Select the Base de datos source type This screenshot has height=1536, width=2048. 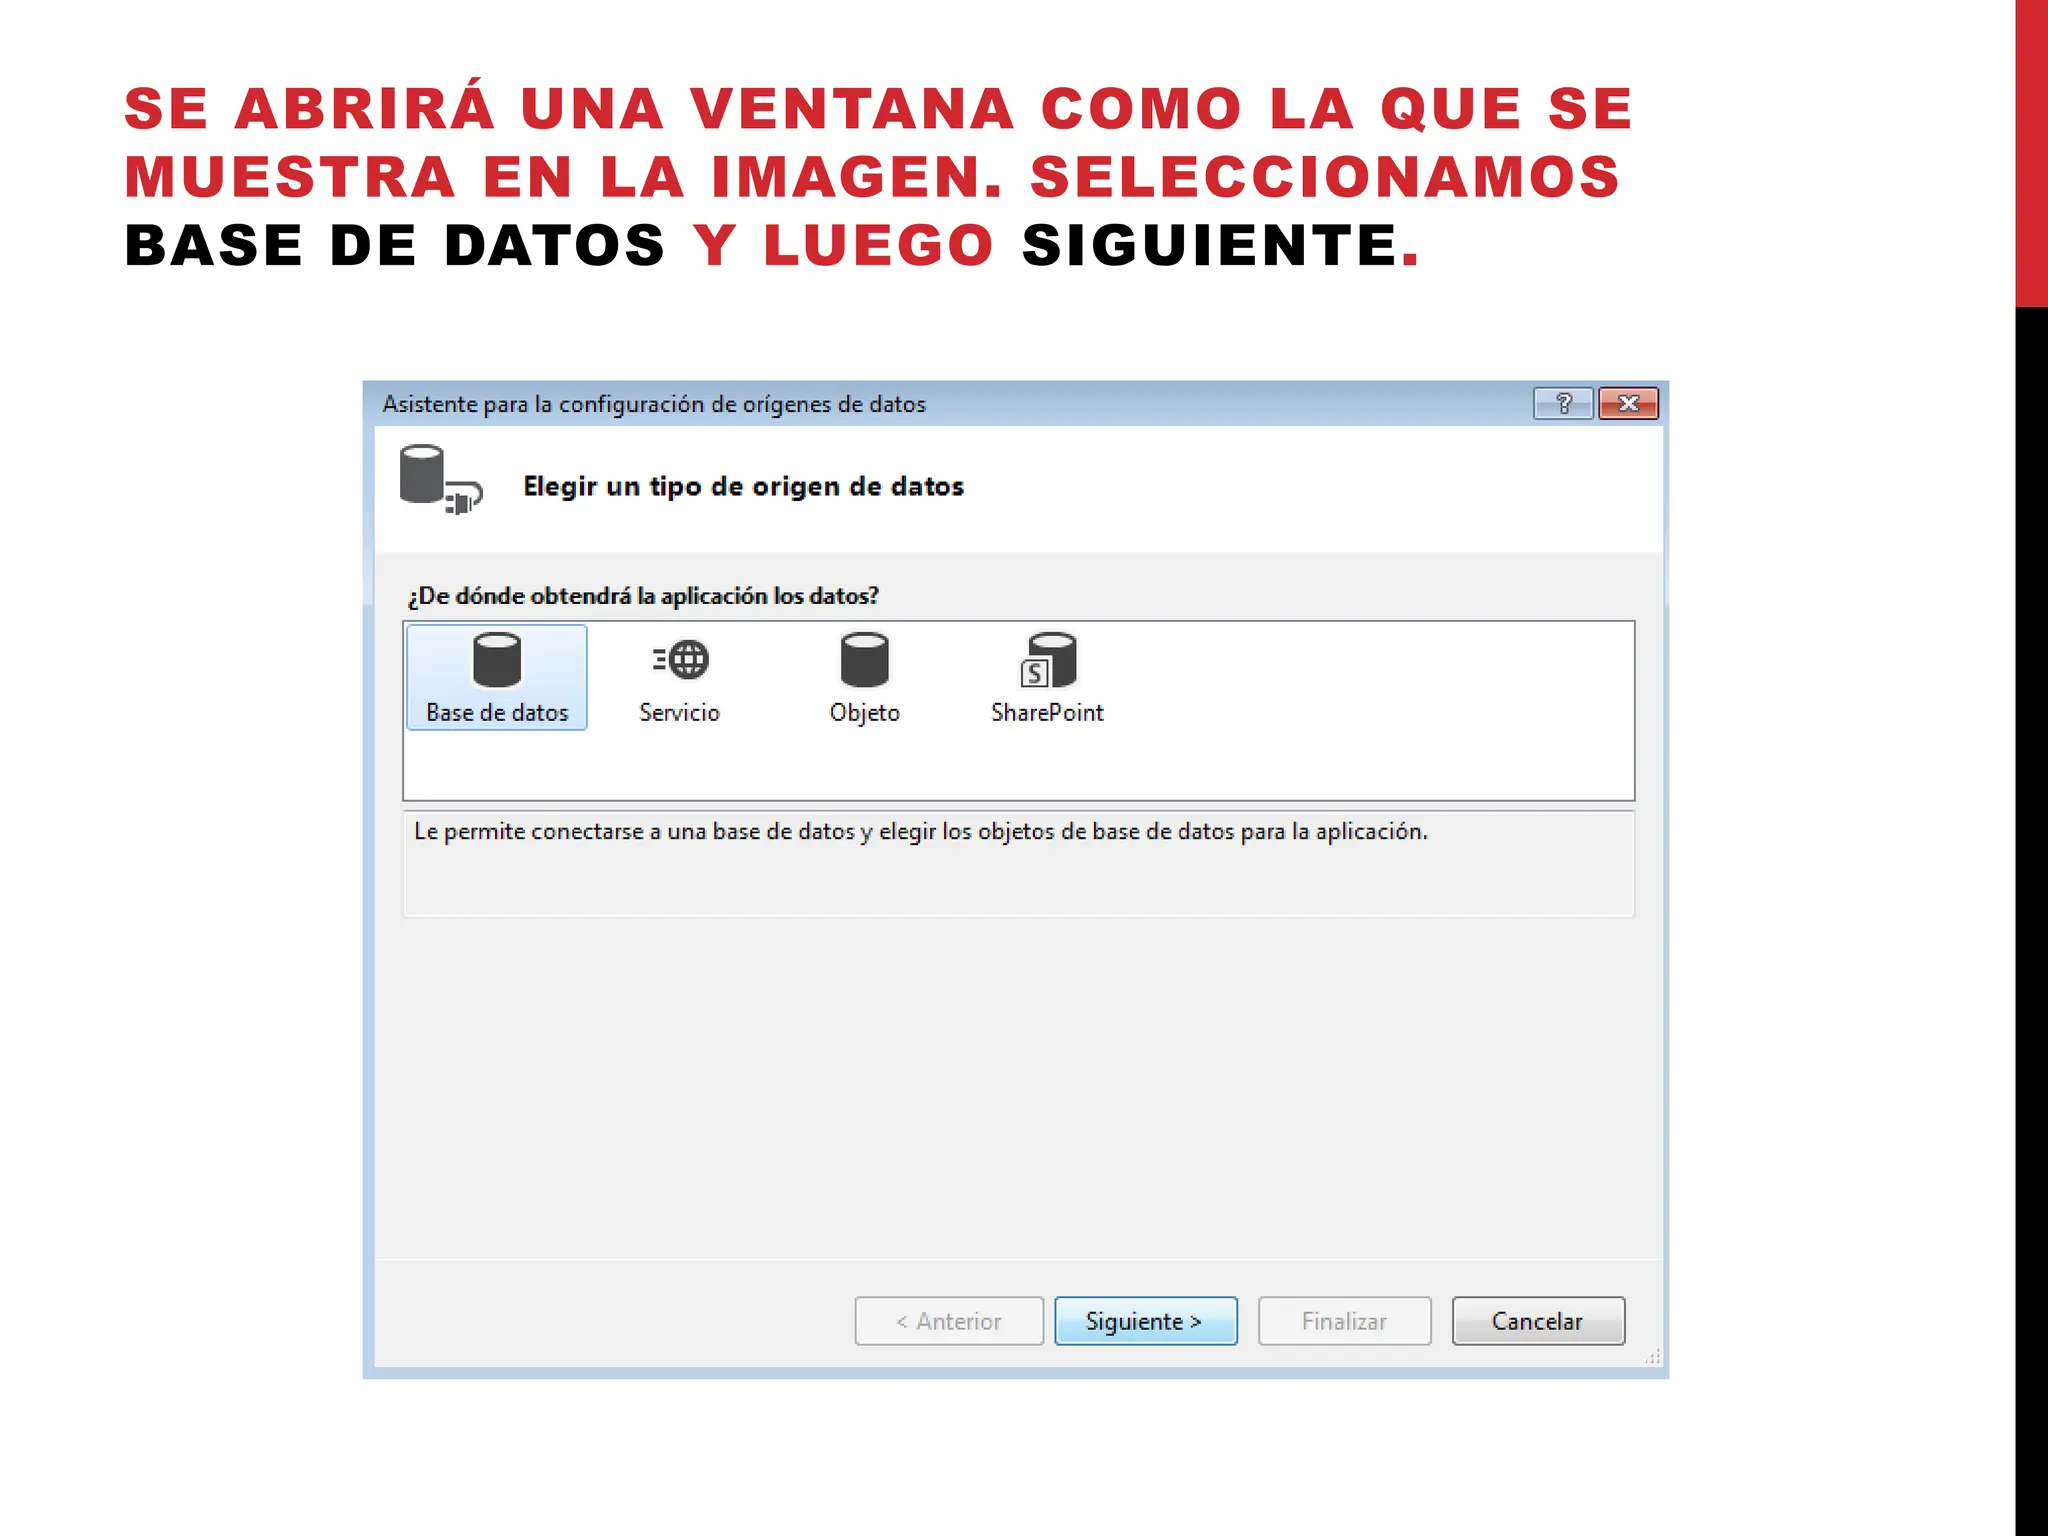(x=497, y=677)
